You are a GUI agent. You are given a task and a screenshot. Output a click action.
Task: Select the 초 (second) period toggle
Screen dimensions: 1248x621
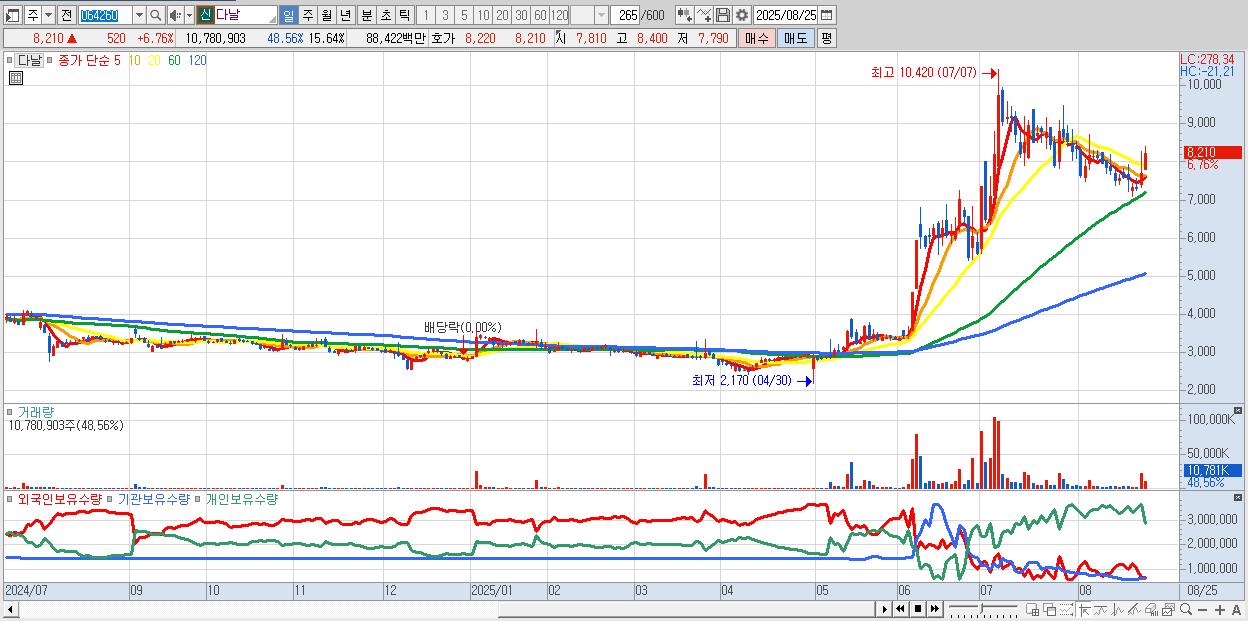[x=384, y=15]
